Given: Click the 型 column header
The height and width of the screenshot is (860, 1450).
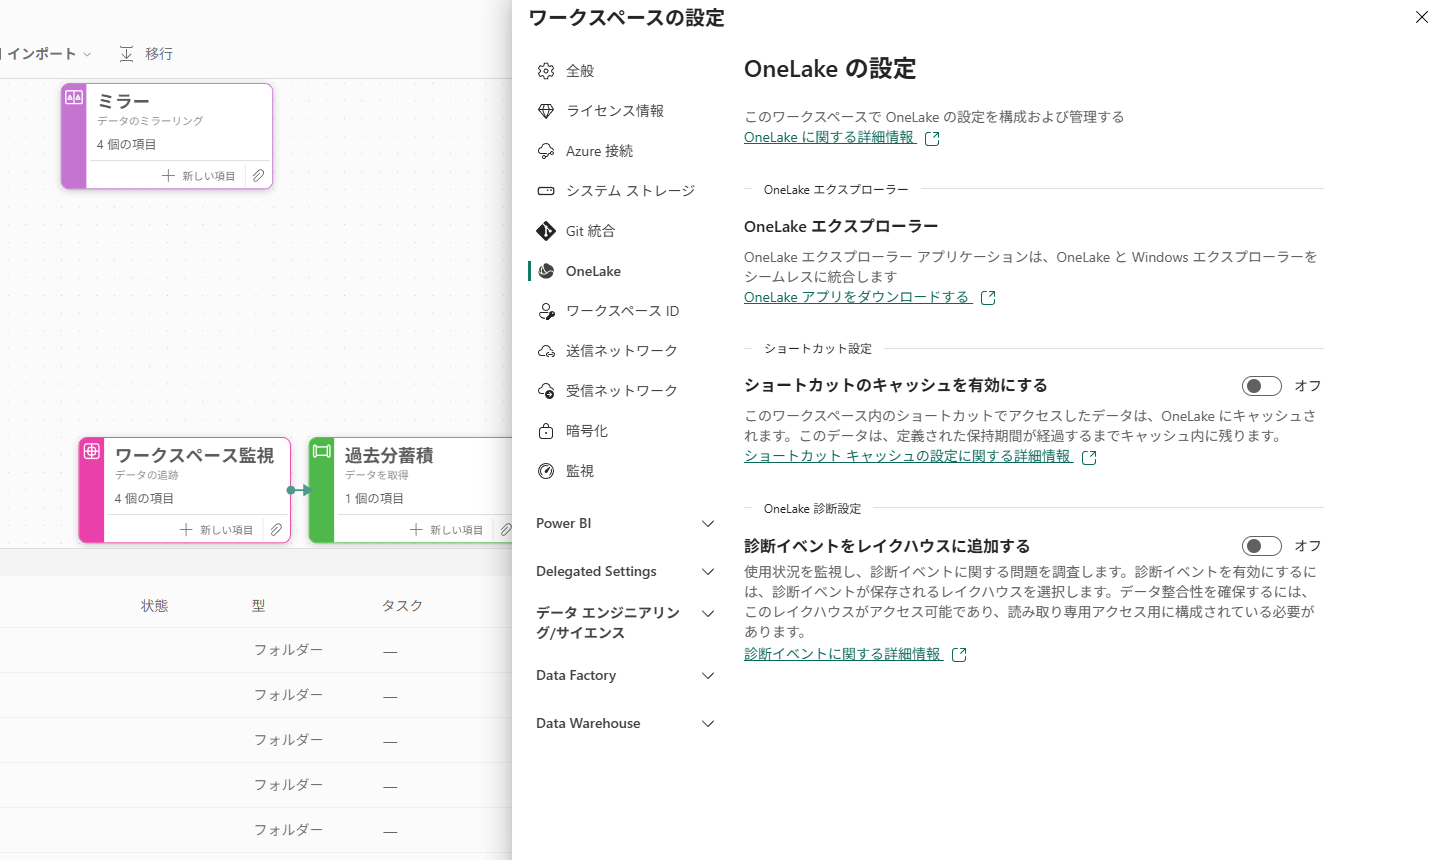Looking at the screenshot, I should click(259, 606).
